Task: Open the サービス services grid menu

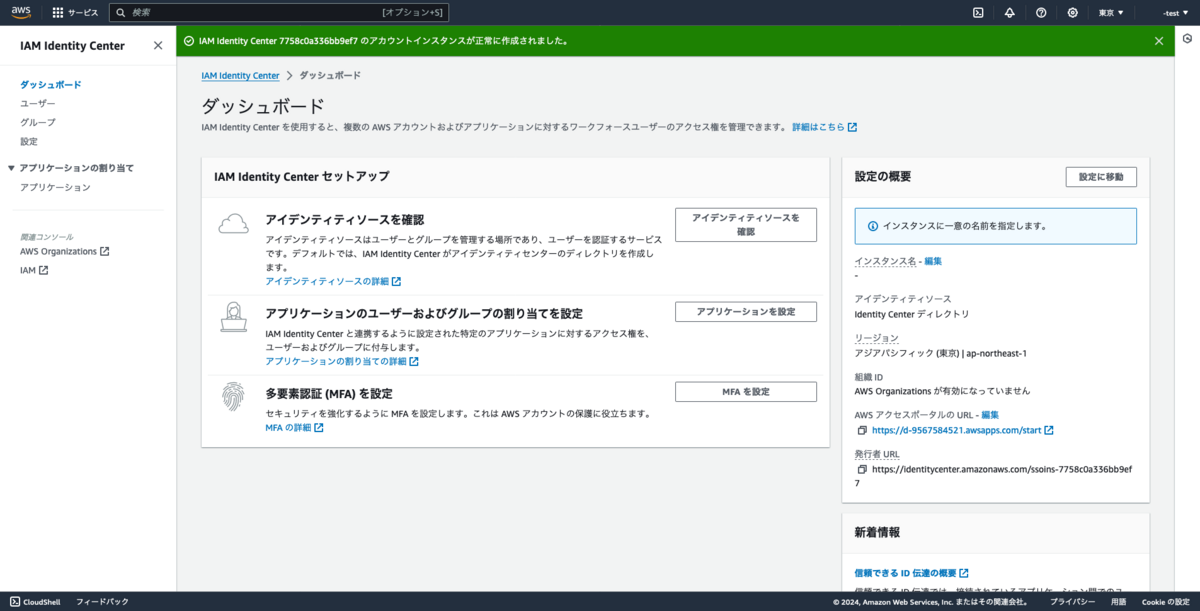Action: pyautogui.click(x=75, y=13)
